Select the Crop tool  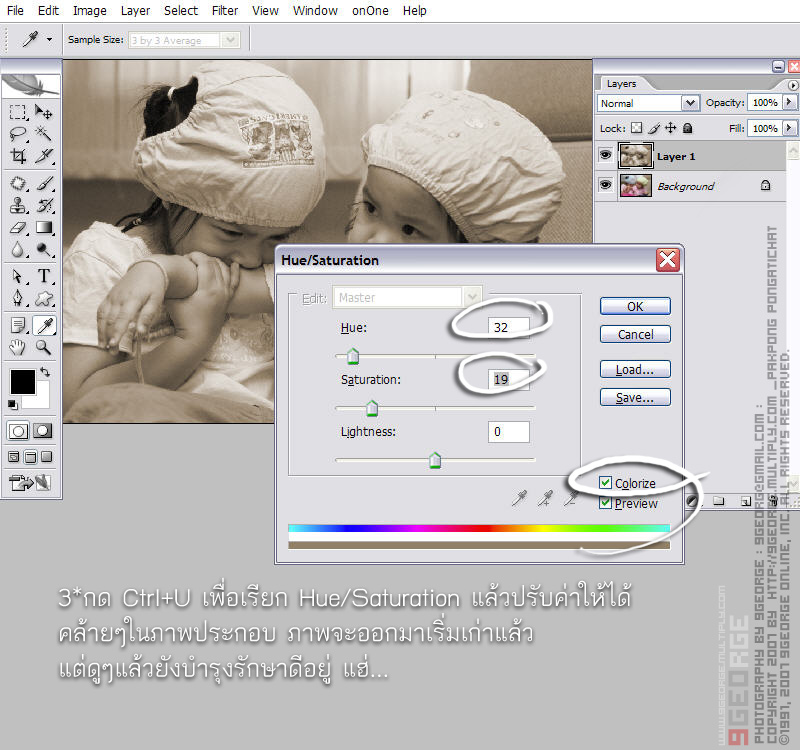pyautogui.click(x=18, y=156)
